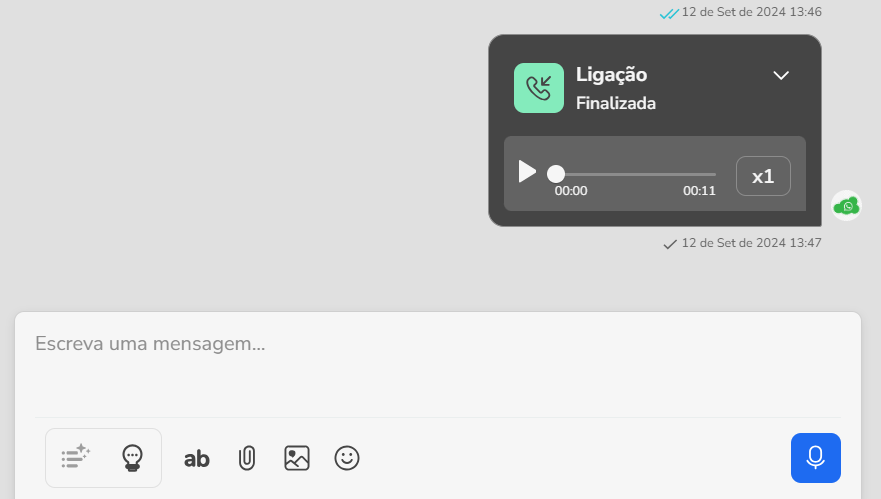Viewport: 881px width, 499px height.
Task: Open the ab text formatting option
Action: point(197,459)
